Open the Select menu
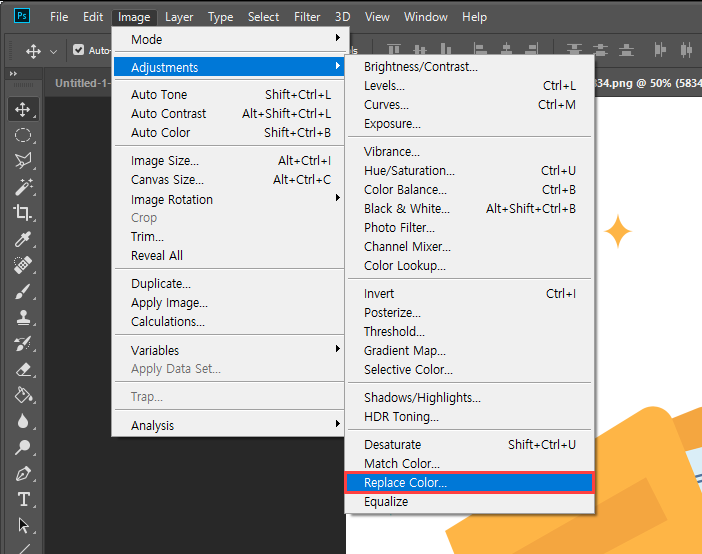The image size is (702, 554). click(263, 17)
